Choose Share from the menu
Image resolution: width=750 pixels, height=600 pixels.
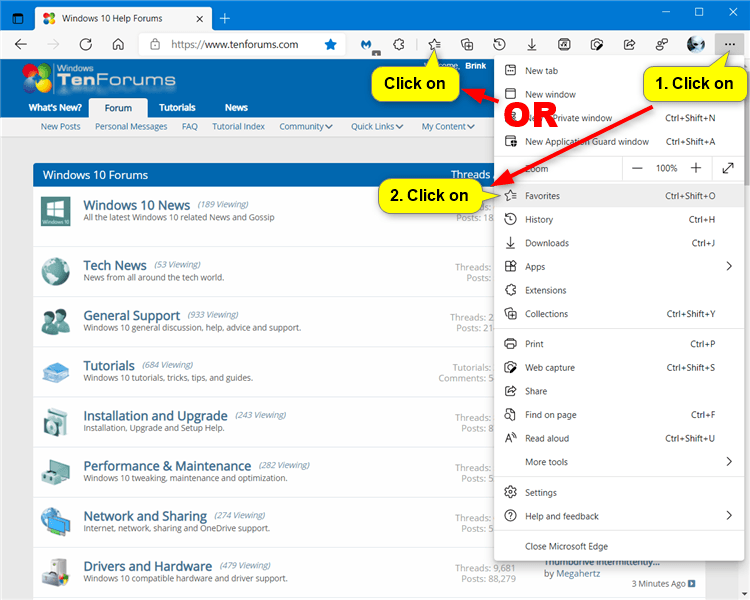[x=619, y=391]
